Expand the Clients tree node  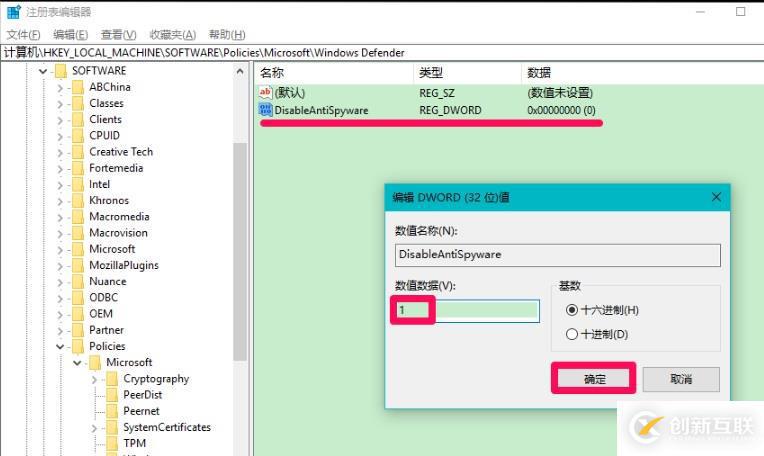(60, 120)
